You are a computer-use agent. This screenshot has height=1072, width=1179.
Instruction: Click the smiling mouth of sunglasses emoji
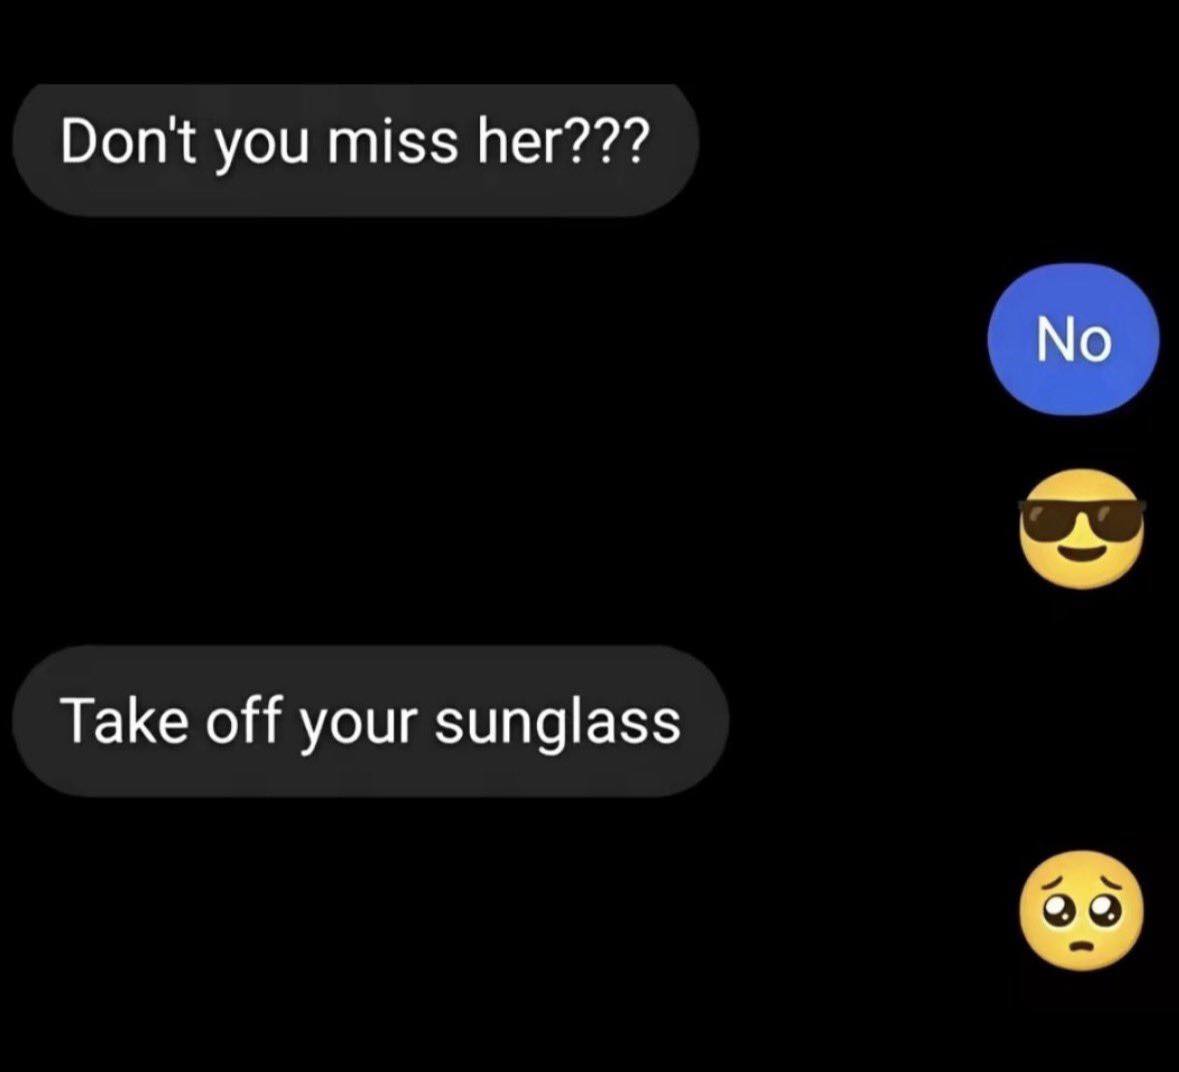pyautogui.click(x=1080, y=555)
